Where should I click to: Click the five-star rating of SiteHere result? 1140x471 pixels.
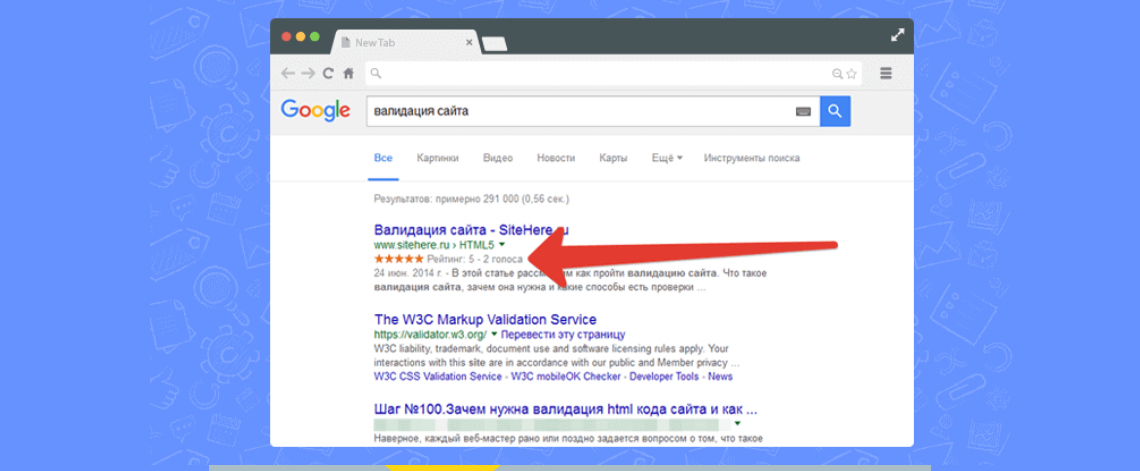398,259
